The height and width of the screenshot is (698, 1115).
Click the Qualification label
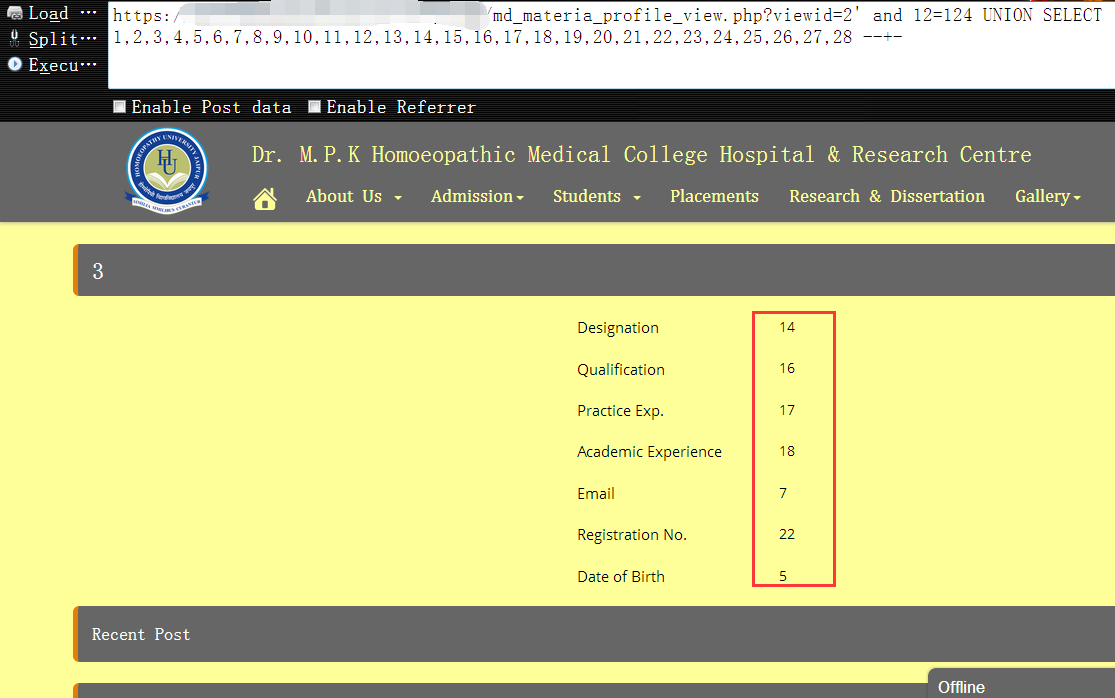tap(621, 370)
